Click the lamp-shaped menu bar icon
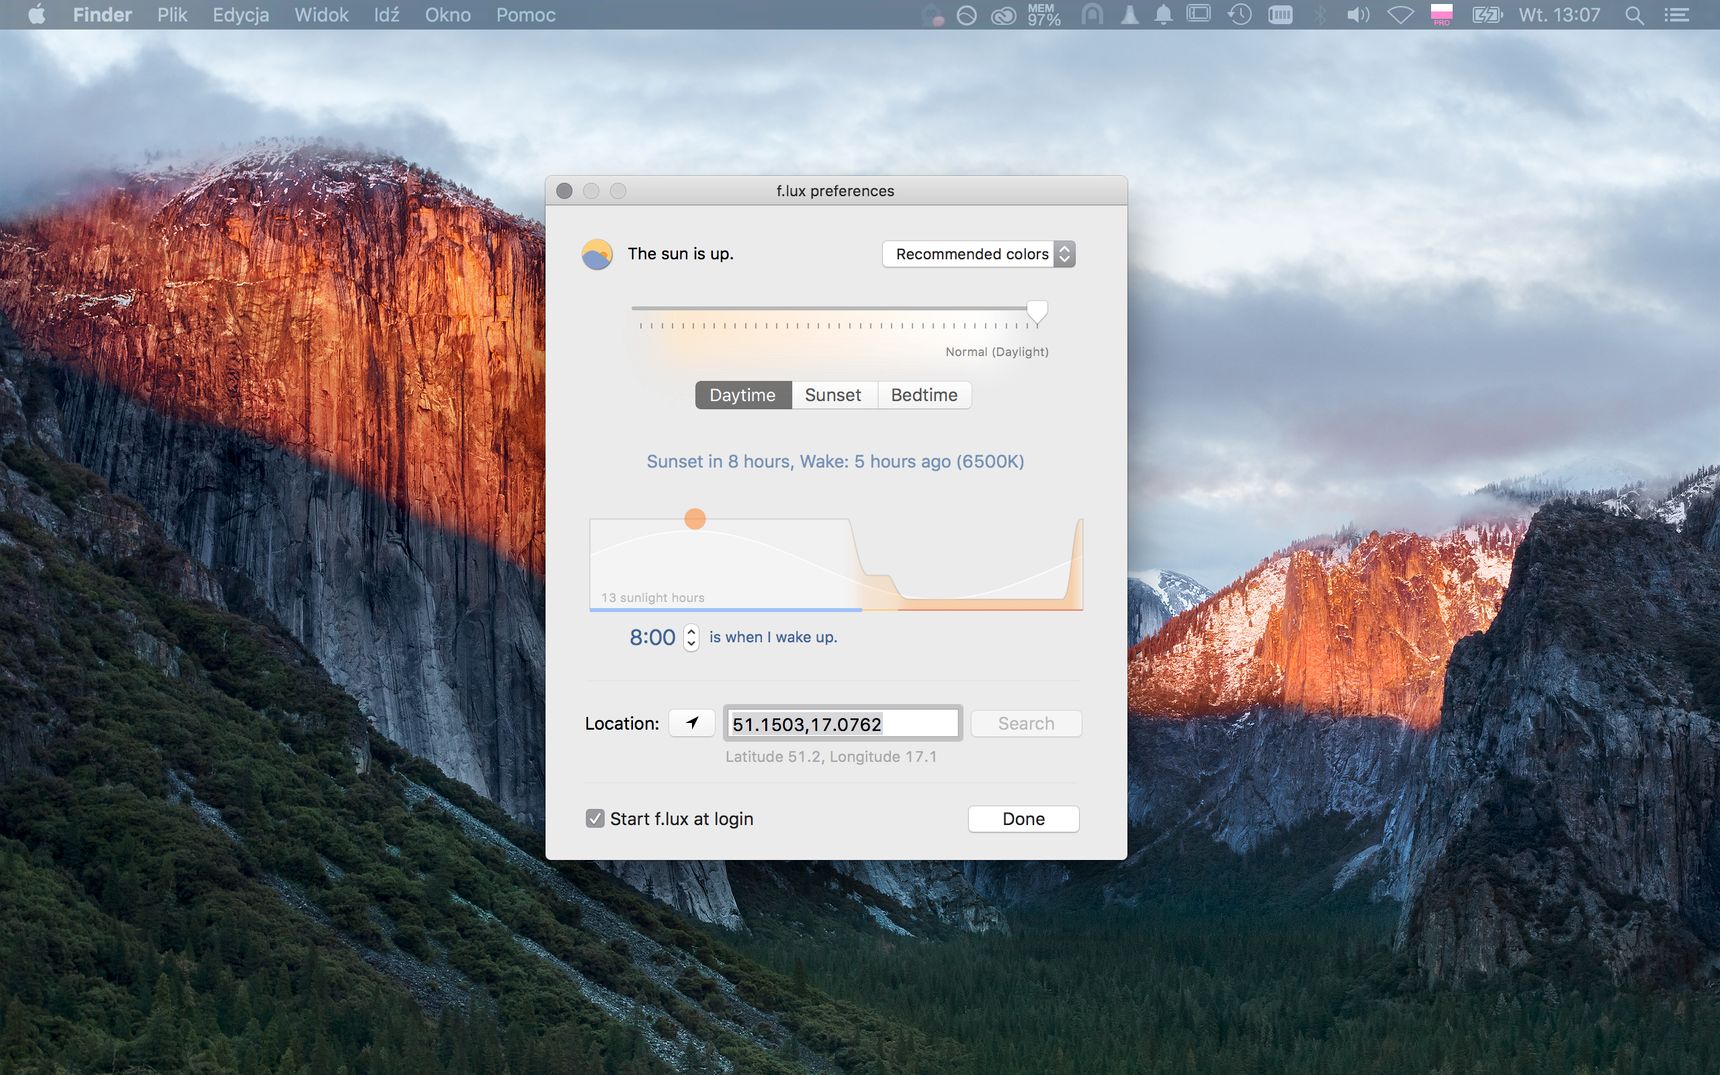Image resolution: width=1720 pixels, height=1075 pixels. click(1129, 15)
